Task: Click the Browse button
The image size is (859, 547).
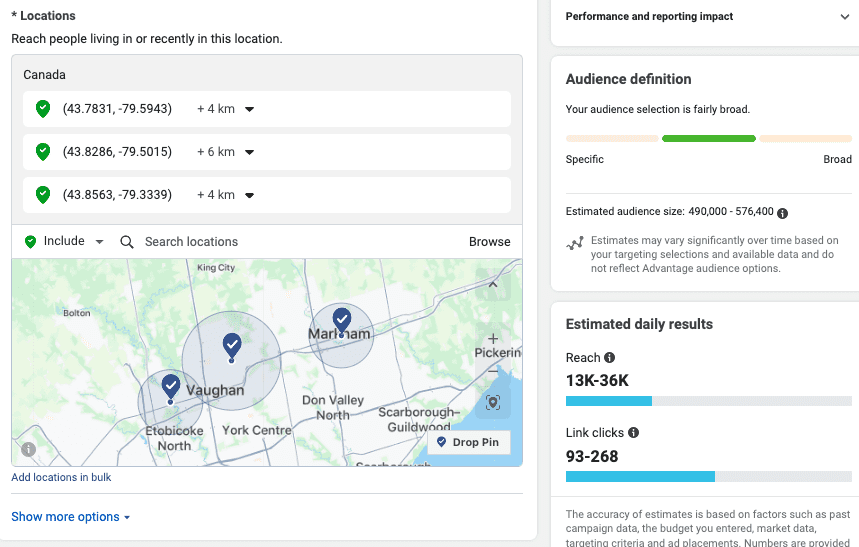Action: [x=489, y=242]
